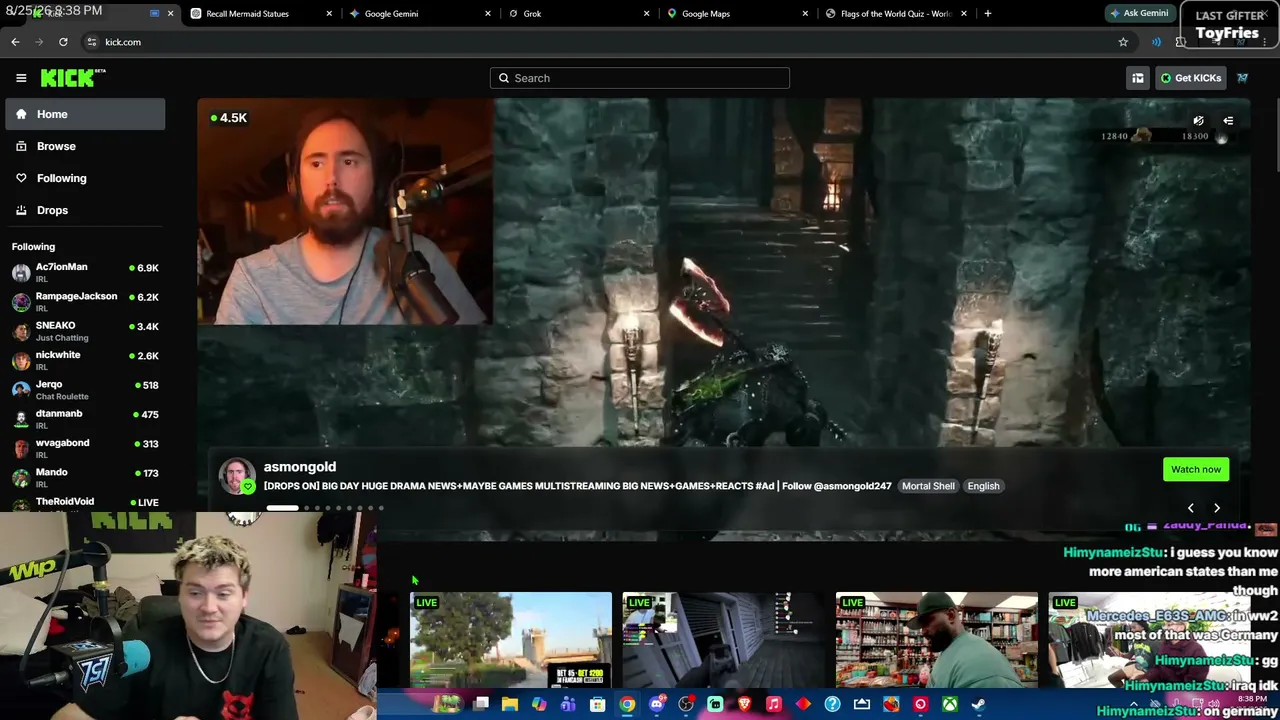Open Browse in the sidebar
Viewport: 1280px width, 720px height.
pyautogui.click(x=85, y=146)
